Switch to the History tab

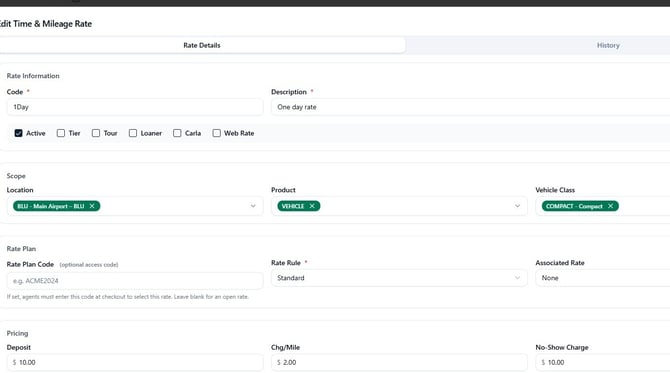click(x=608, y=45)
